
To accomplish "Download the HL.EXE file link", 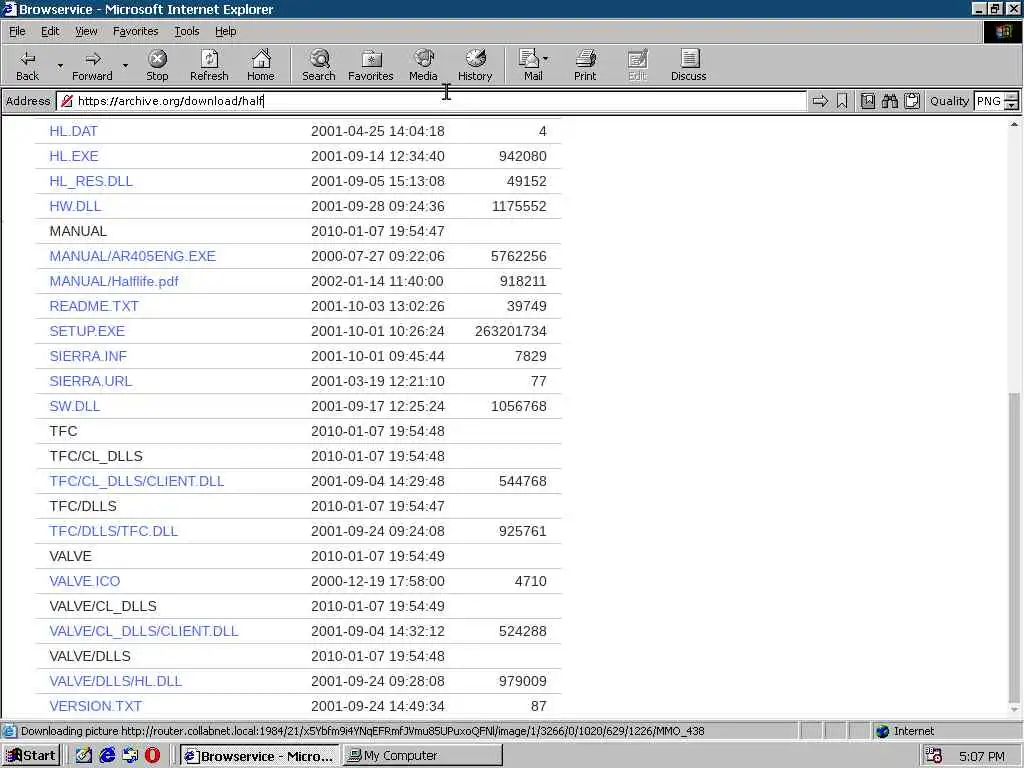I will click(x=74, y=156).
